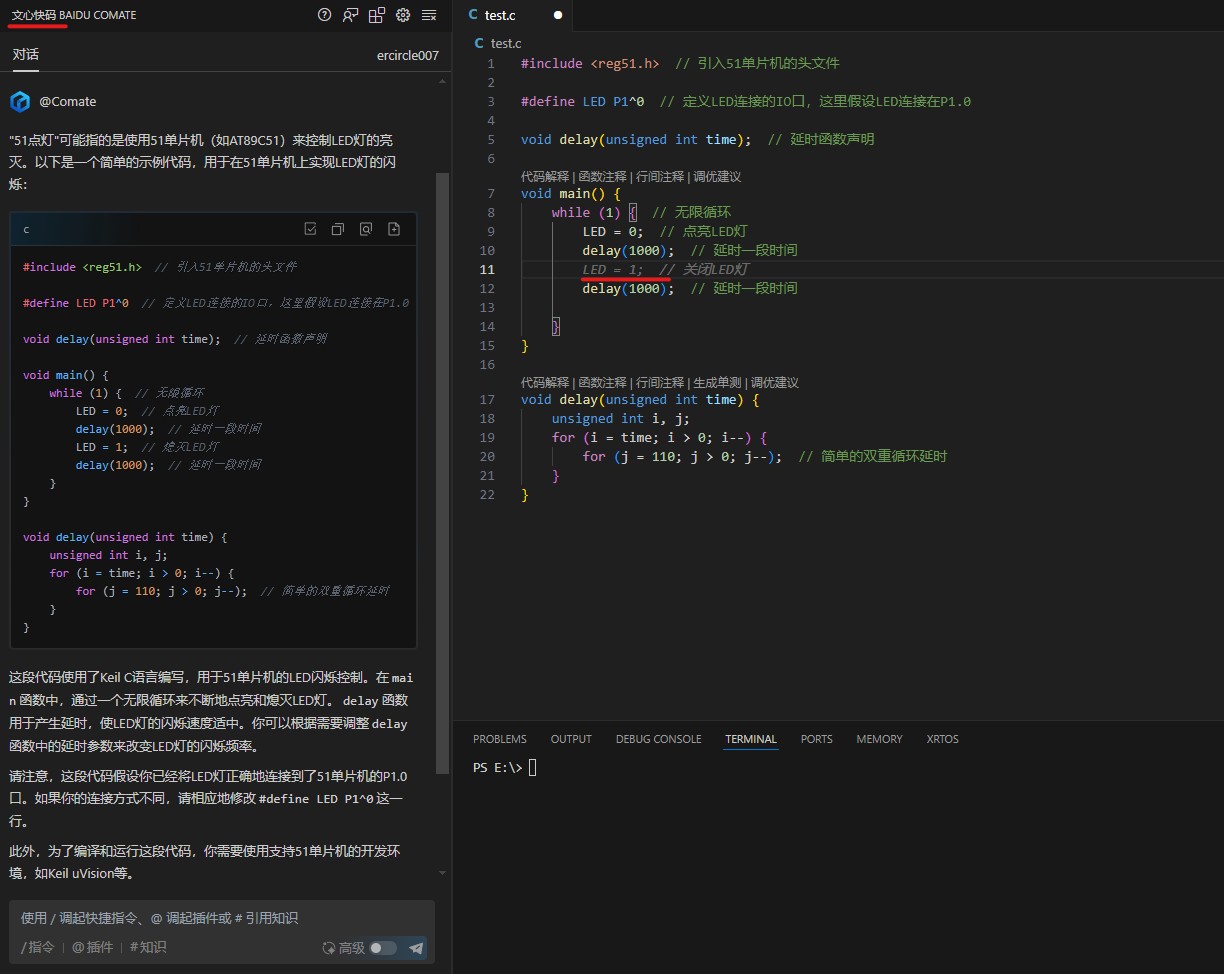Screen dimensions: 1224x974
Task: Click 生成单测 above the delay function
Action: click(x=717, y=382)
